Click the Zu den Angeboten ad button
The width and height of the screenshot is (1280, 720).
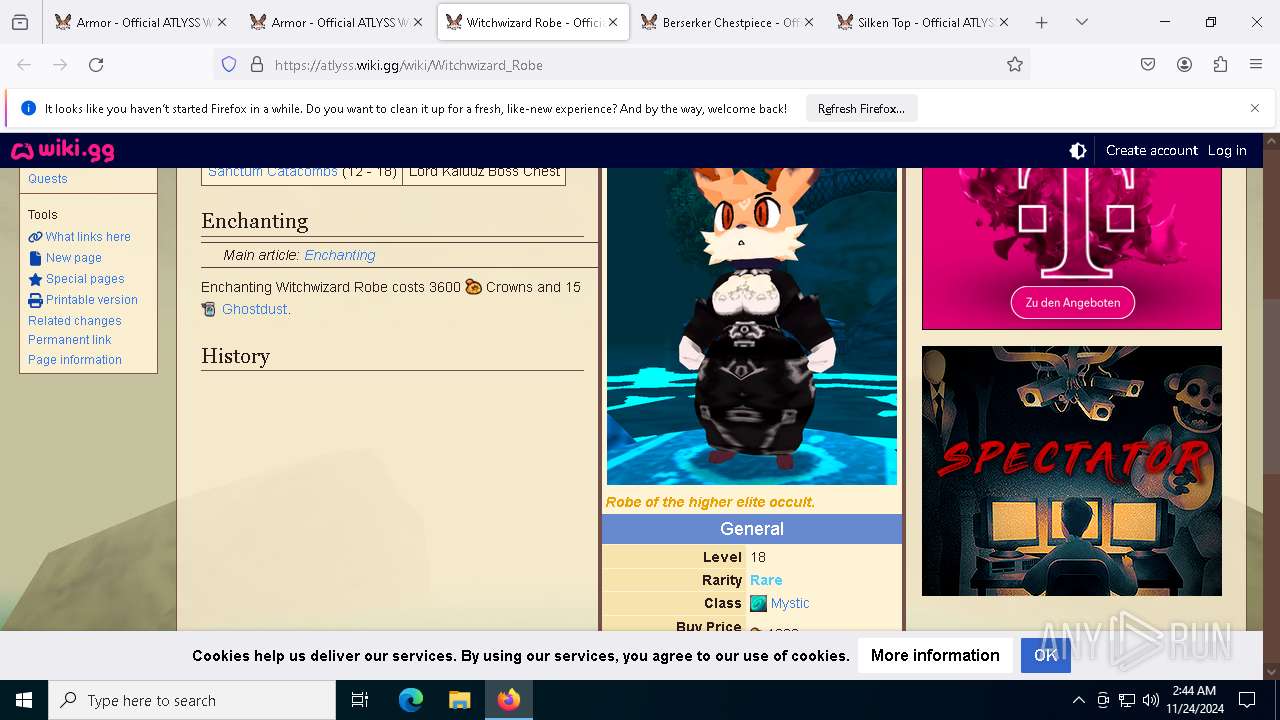pyautogui.click(x=1072, y=303)
